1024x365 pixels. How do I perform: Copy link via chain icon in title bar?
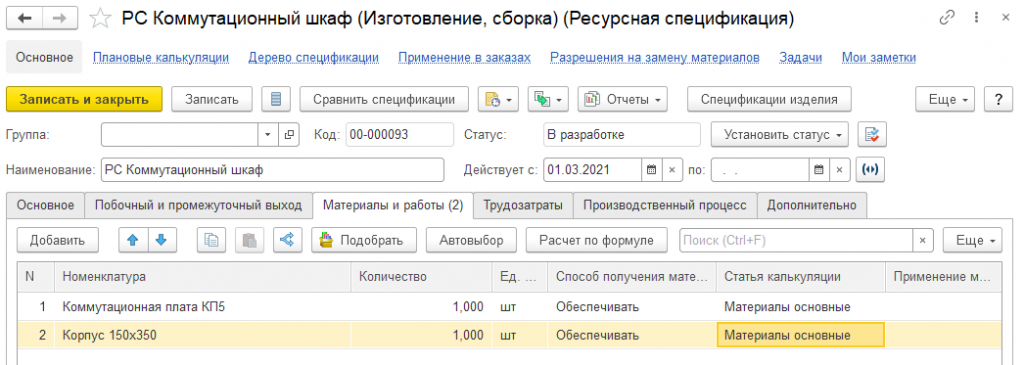(947, 18)
